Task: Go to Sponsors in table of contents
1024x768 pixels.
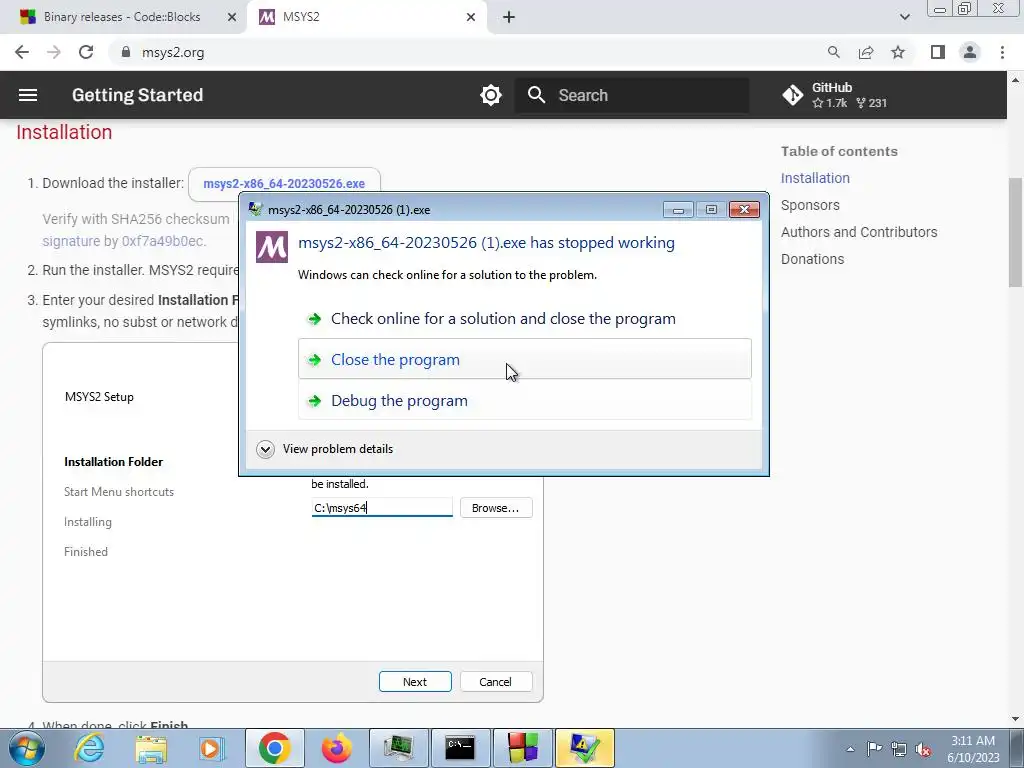Action: click(x=810, y=205)
